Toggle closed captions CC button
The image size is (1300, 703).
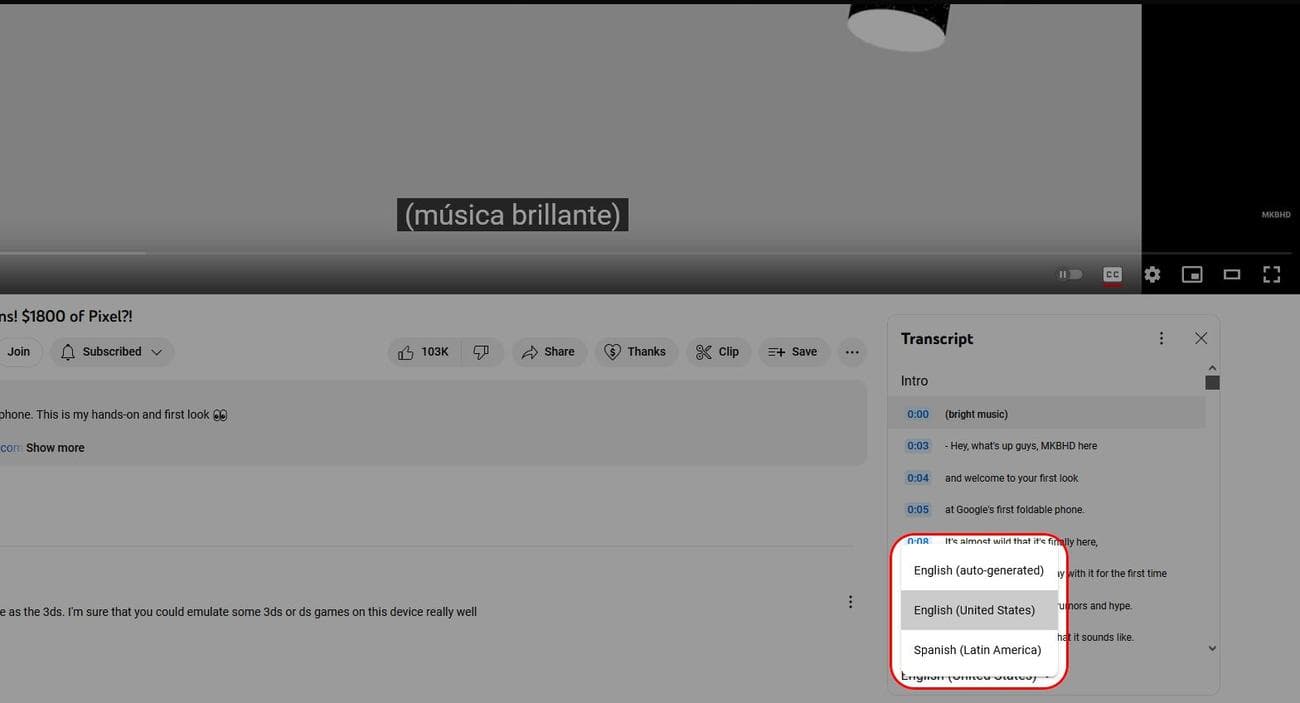click(1112, 274)
